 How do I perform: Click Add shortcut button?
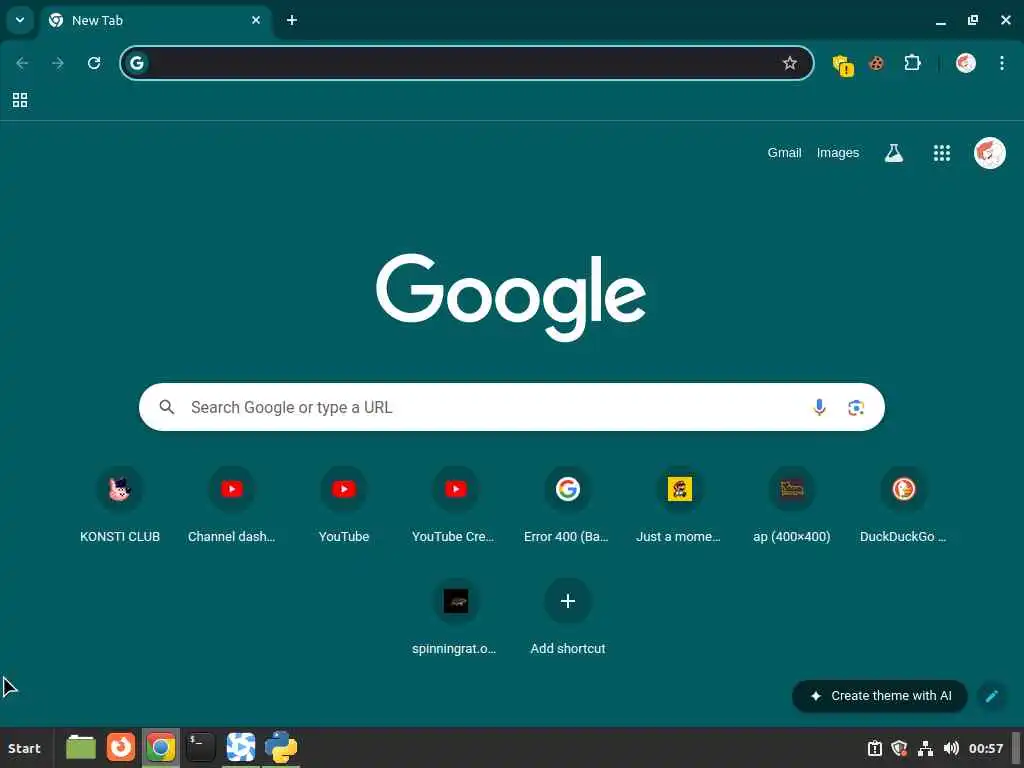[568, 617]
